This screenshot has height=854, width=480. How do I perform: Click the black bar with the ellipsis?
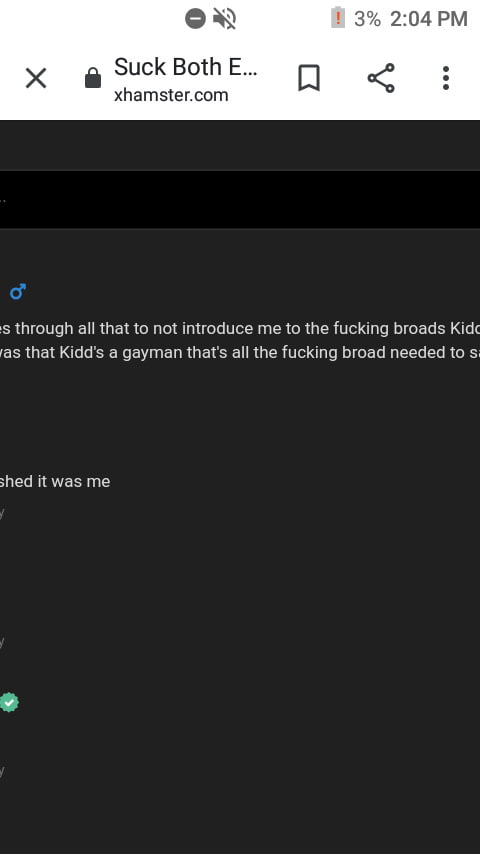coord(240,199)
